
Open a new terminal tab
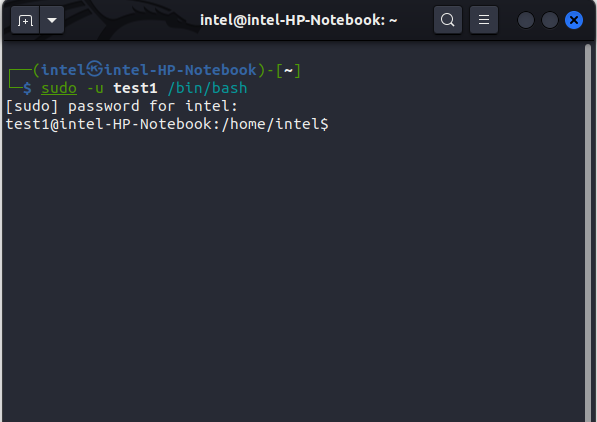(x=25, y=20)
